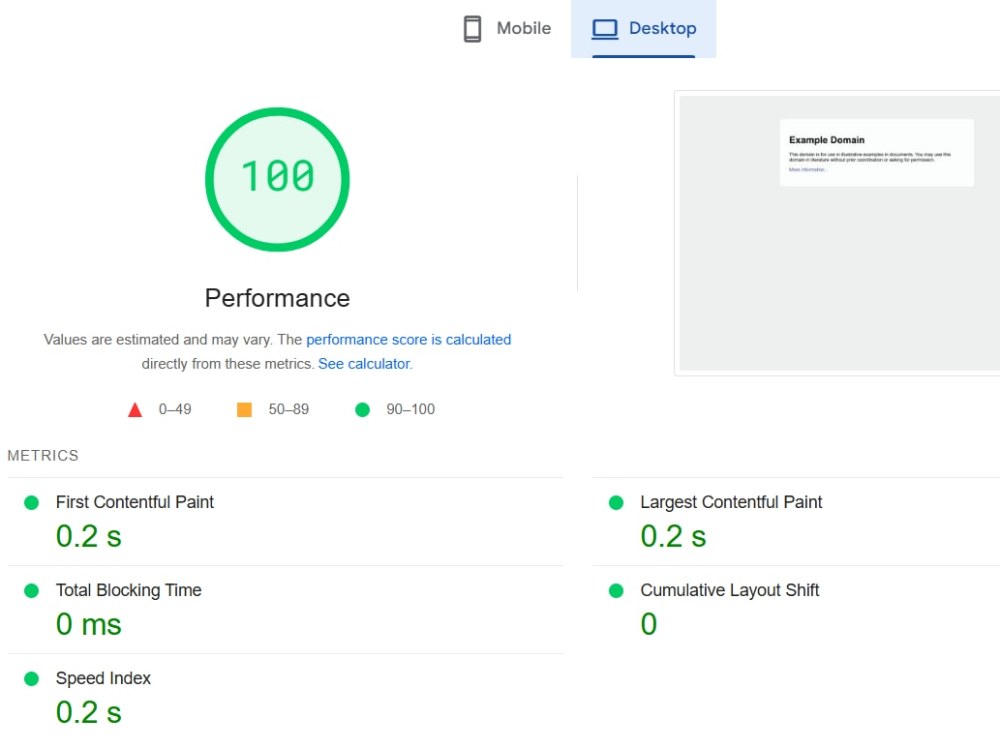Click the '90–100' legend label
Image resolution: width=1000 pixels, height=749 pixels.
[x=410, y=409]
